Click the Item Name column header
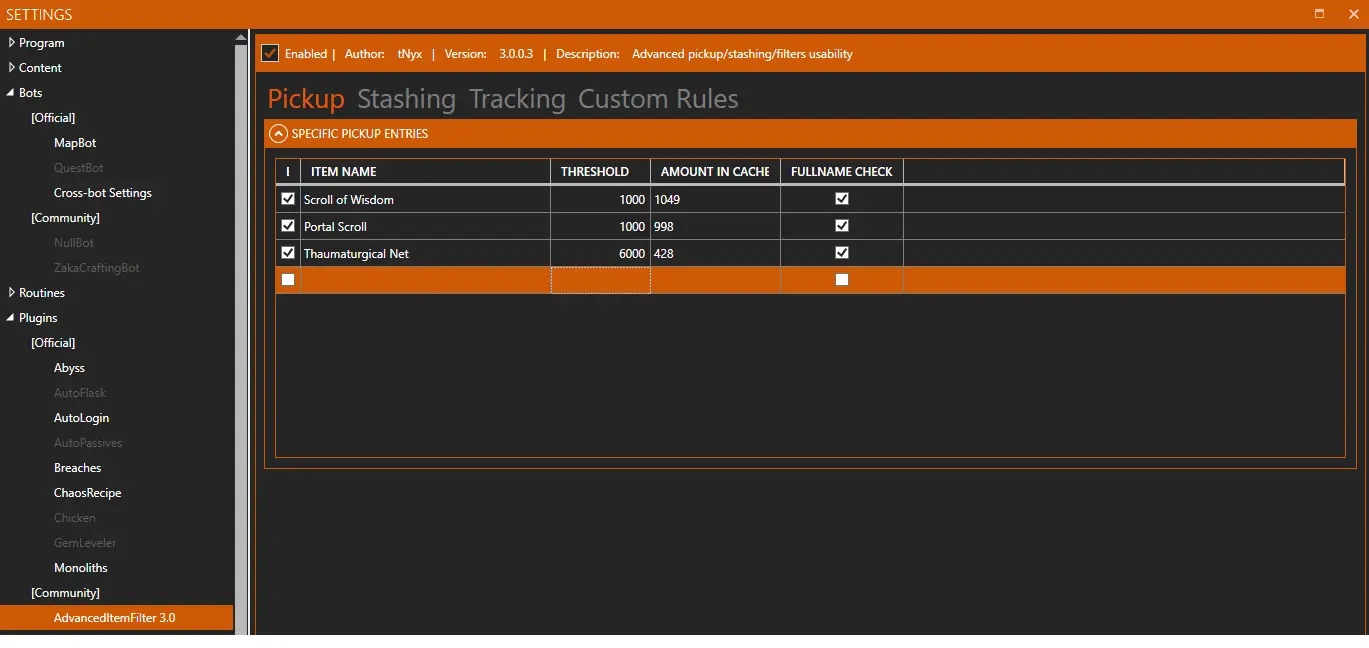This screenshot has width=1369, height=648. point(344,172)
